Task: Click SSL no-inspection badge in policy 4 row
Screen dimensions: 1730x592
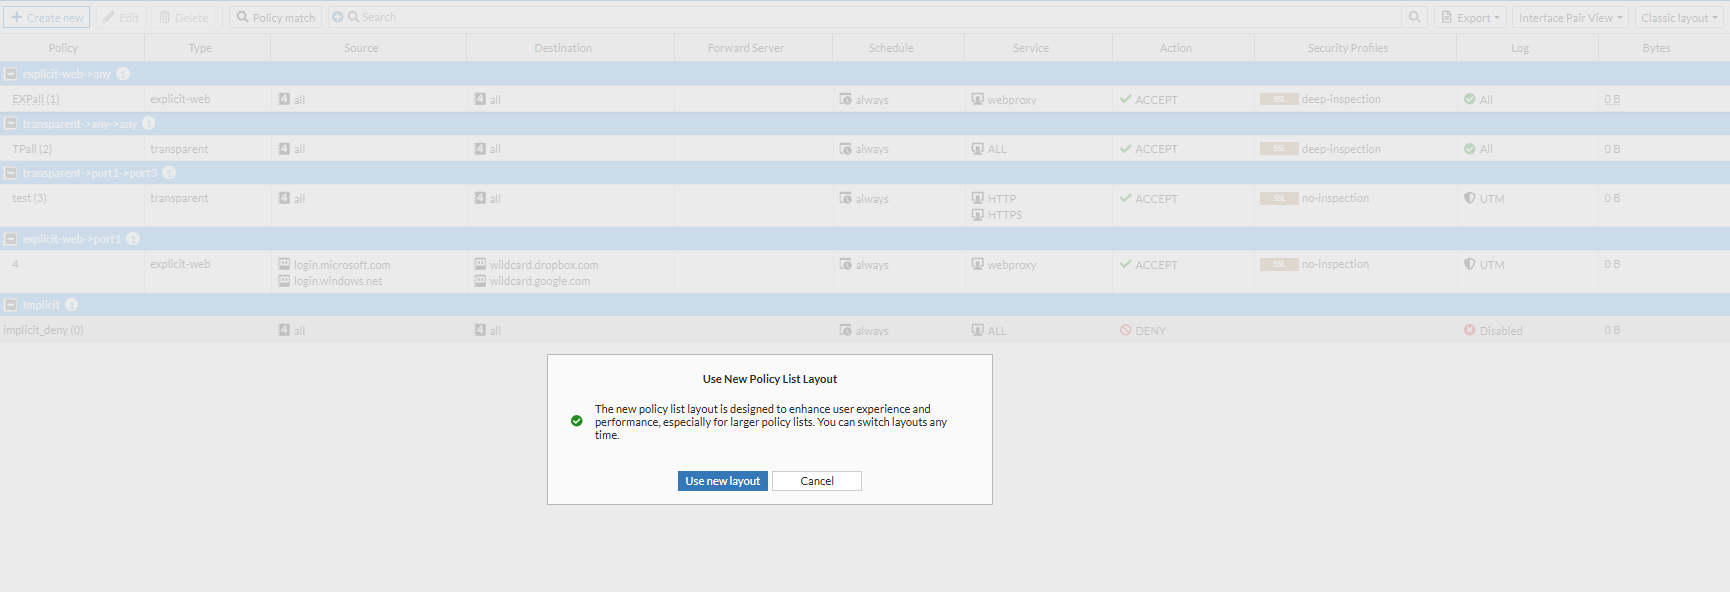Action: coord(1279,265)
